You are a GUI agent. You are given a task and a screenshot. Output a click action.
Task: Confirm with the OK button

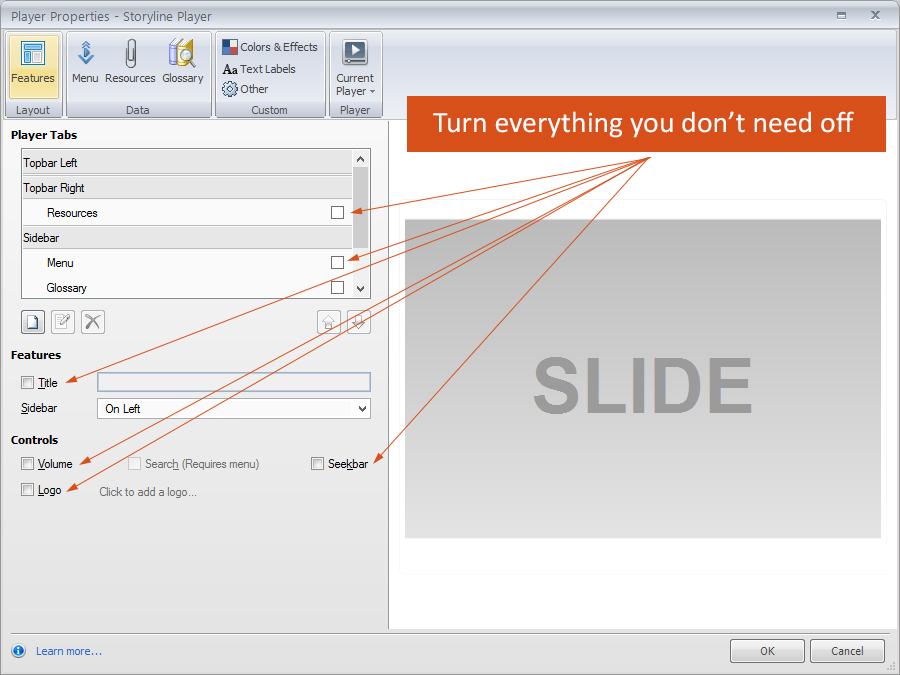(767, 651)
